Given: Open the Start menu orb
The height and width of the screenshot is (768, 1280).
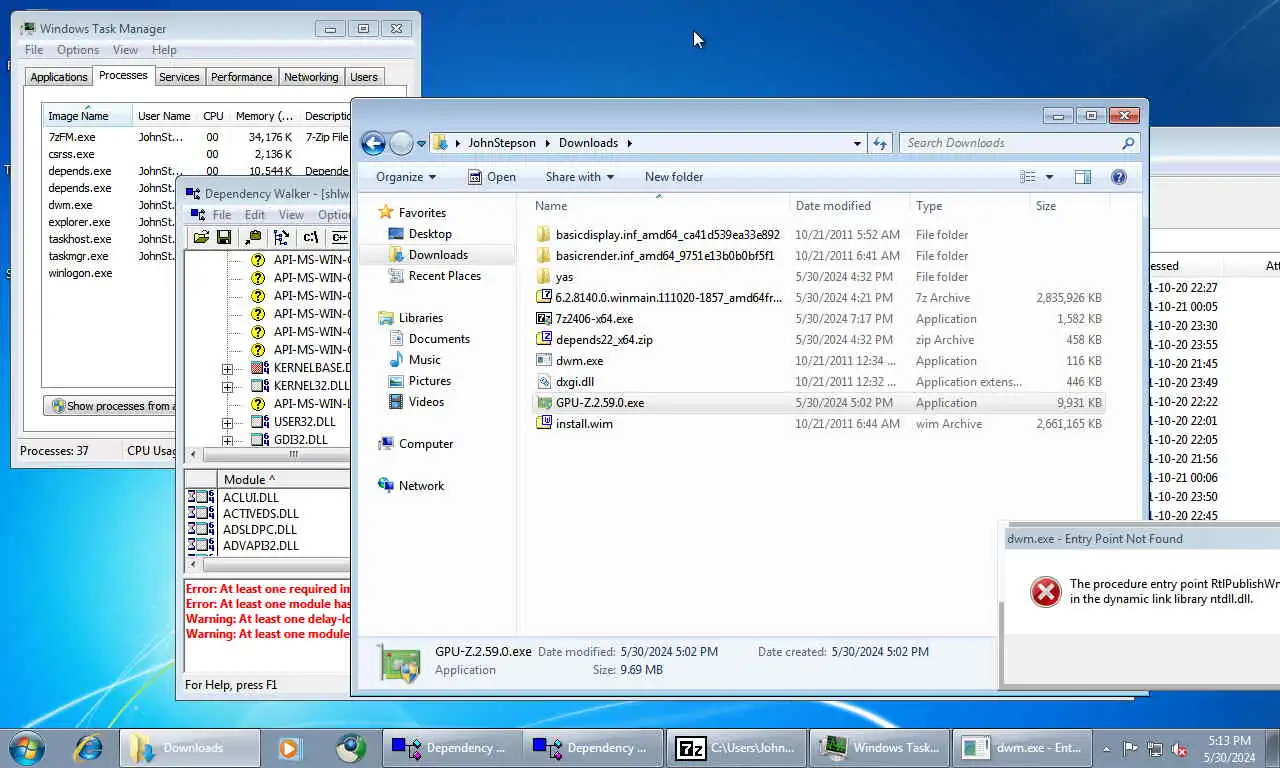Looking at the screenshot, I should (x=26, y=747).
